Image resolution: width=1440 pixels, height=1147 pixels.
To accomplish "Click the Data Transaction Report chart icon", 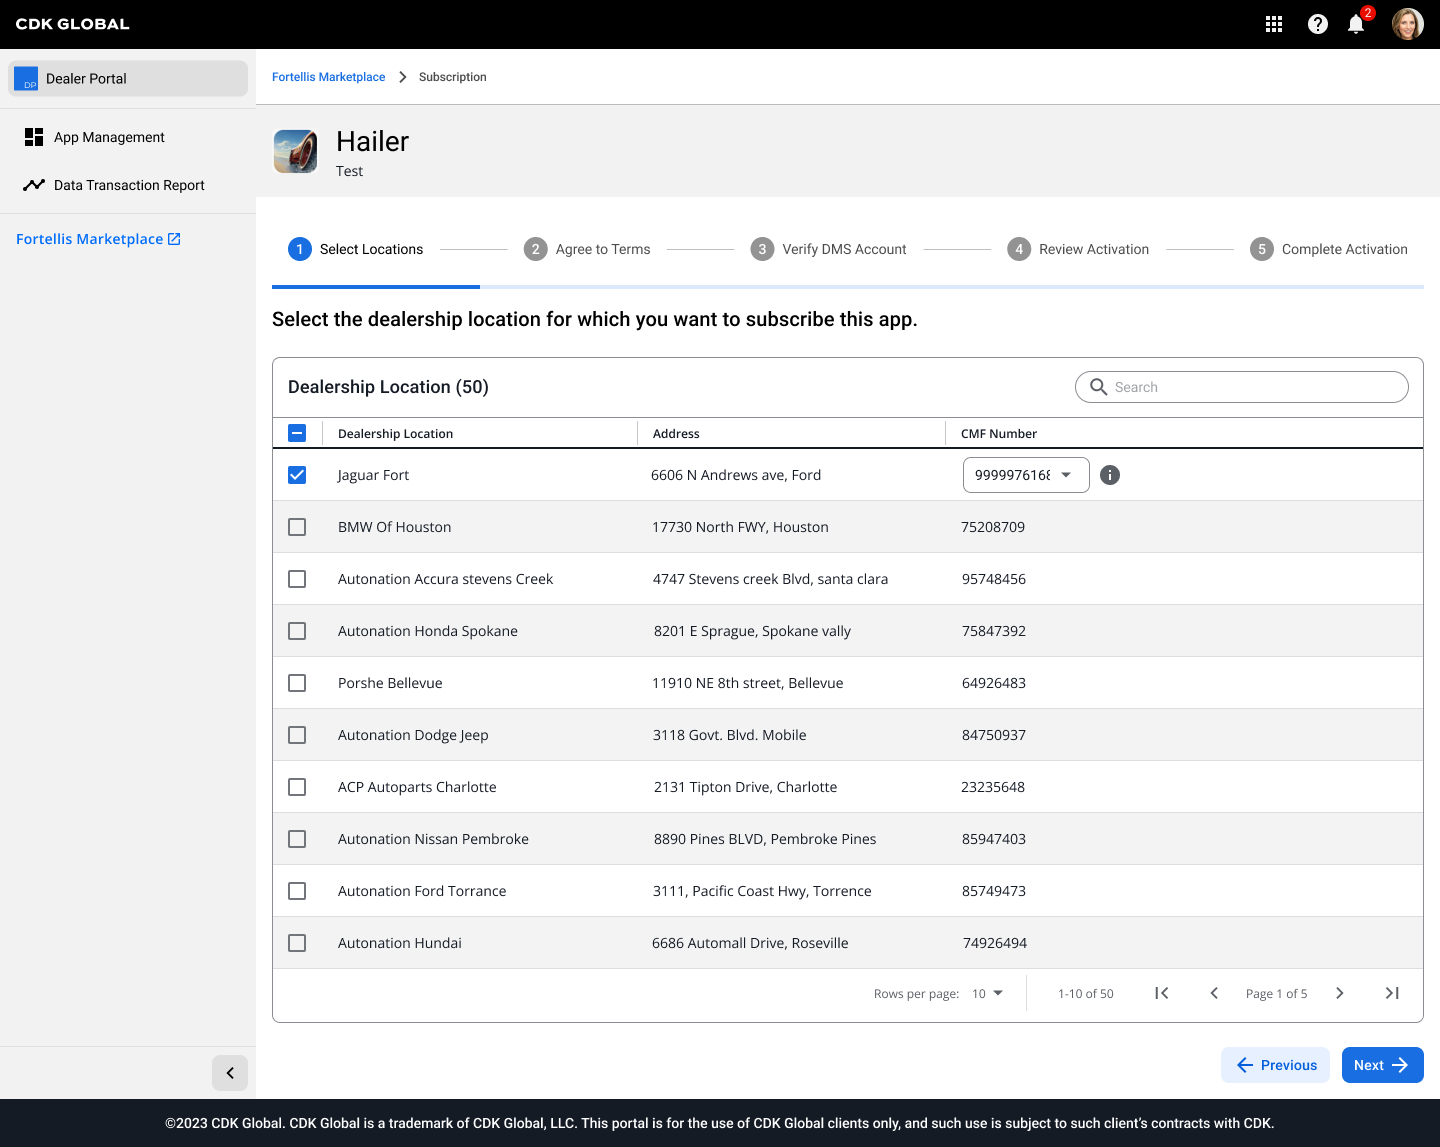I will pos(34,185).
